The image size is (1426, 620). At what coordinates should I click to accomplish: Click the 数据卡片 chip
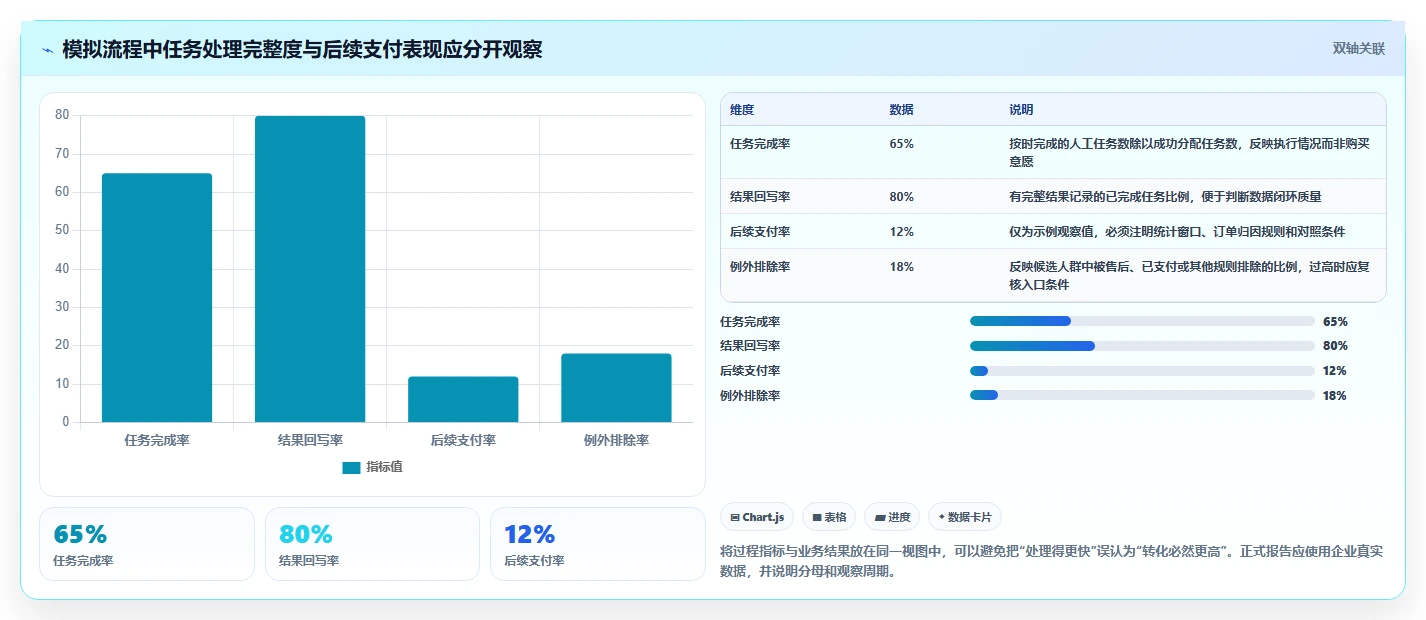[x=965, y=517]
